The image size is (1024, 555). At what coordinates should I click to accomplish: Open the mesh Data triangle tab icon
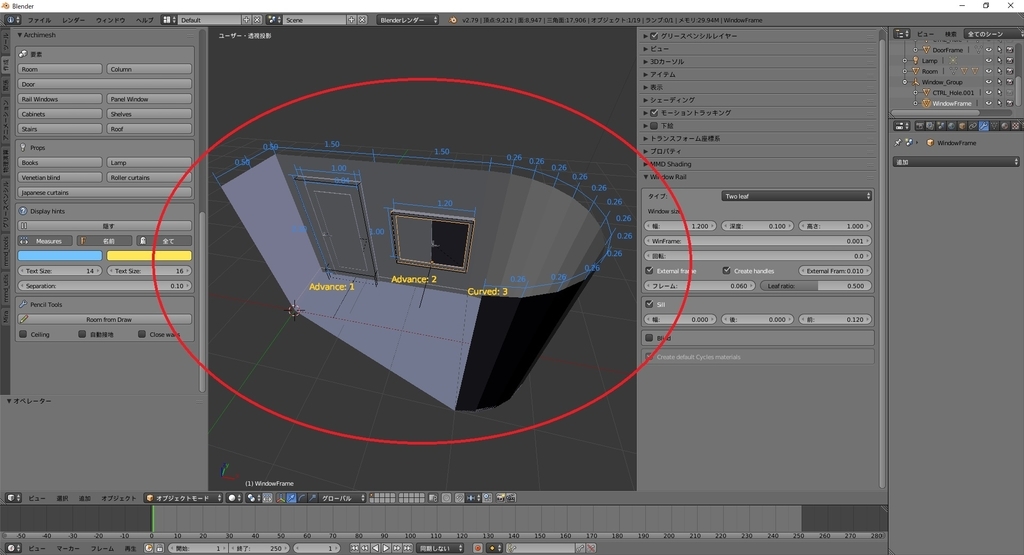(x=994, y=126)
